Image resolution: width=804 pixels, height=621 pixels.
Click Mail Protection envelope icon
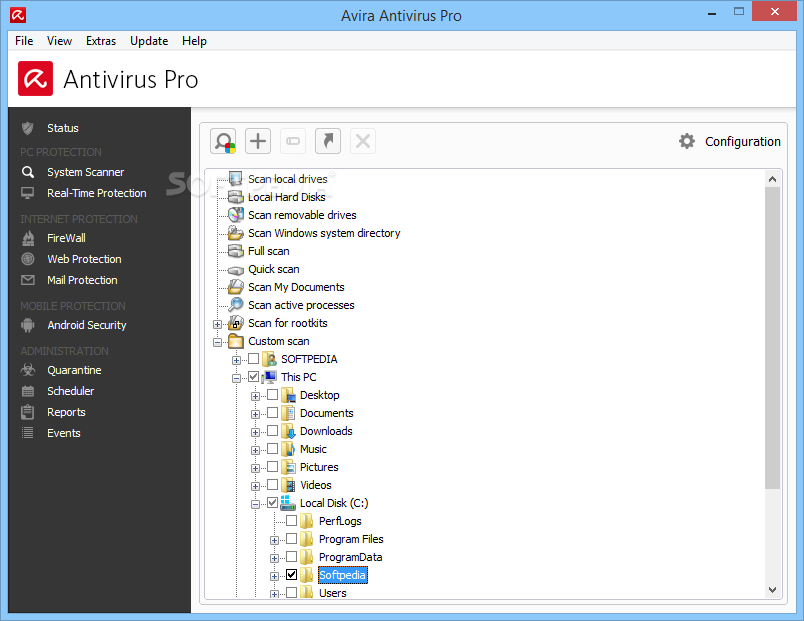tap(28, 280)
